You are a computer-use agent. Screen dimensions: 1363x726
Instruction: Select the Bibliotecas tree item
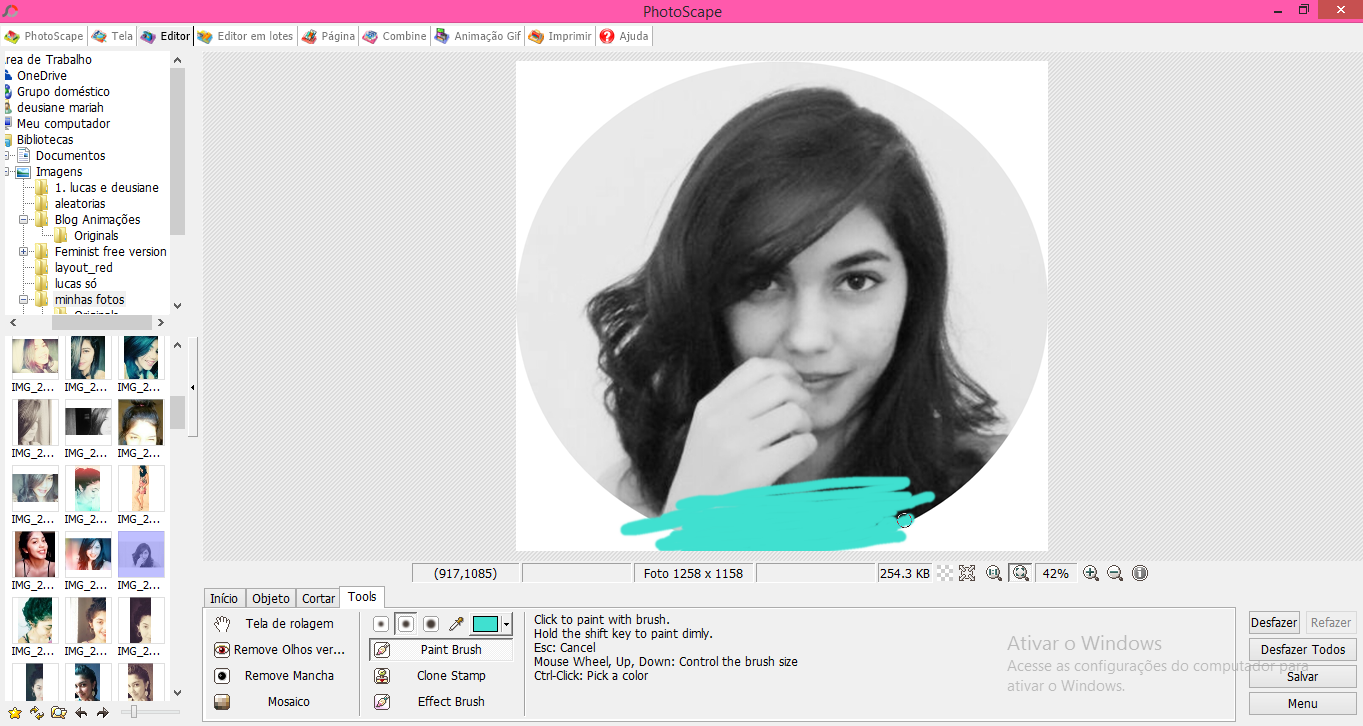point(45,140)
